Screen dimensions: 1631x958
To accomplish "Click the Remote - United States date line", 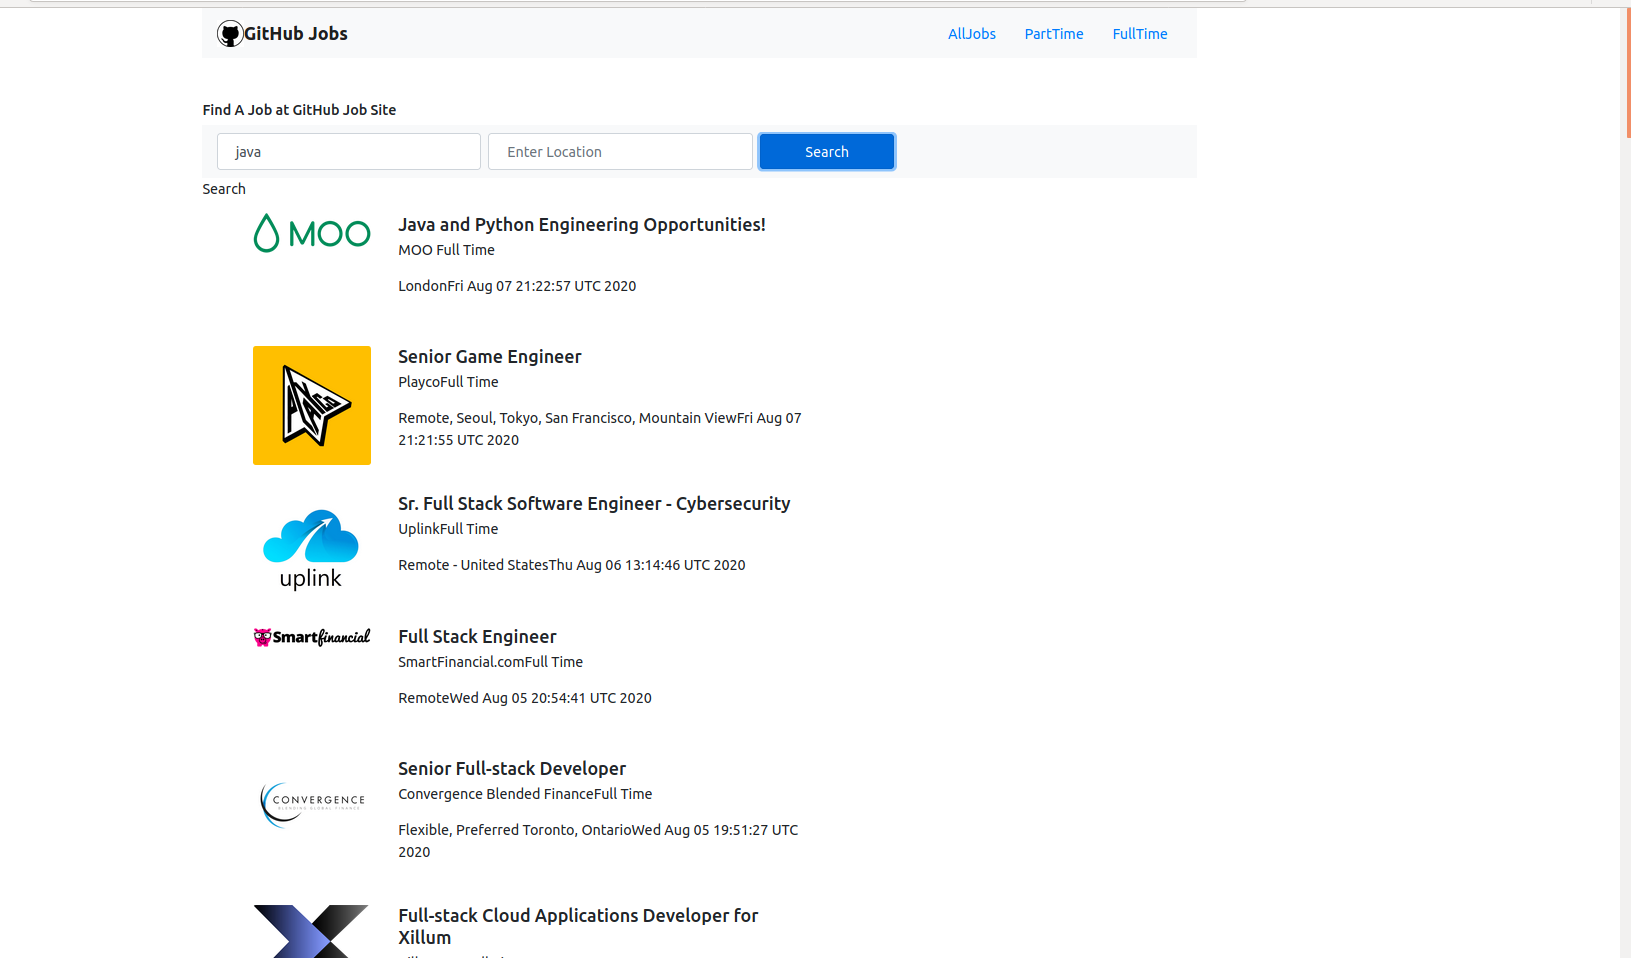I will click(x=572, y=565).
